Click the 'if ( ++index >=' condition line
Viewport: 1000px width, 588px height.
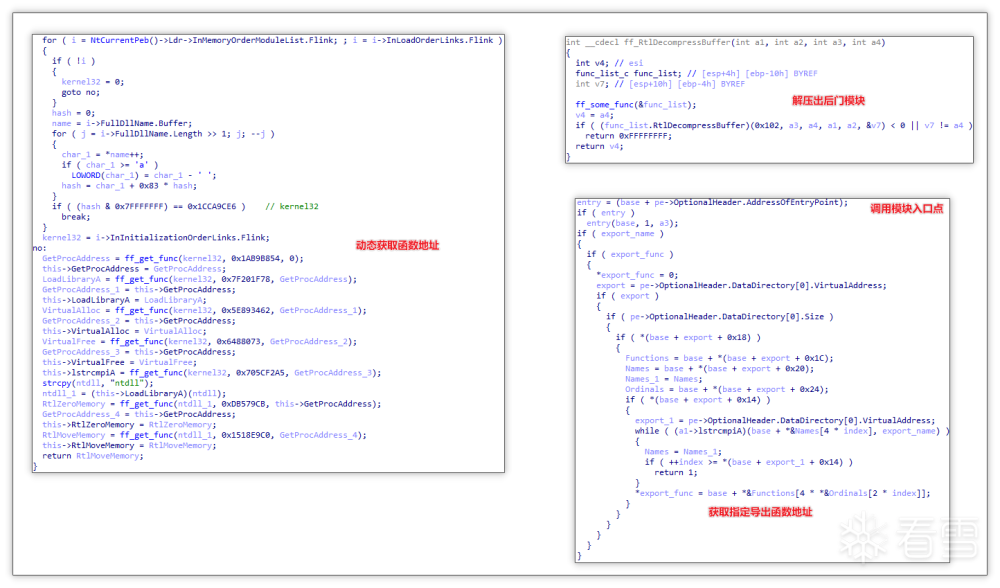748,462
